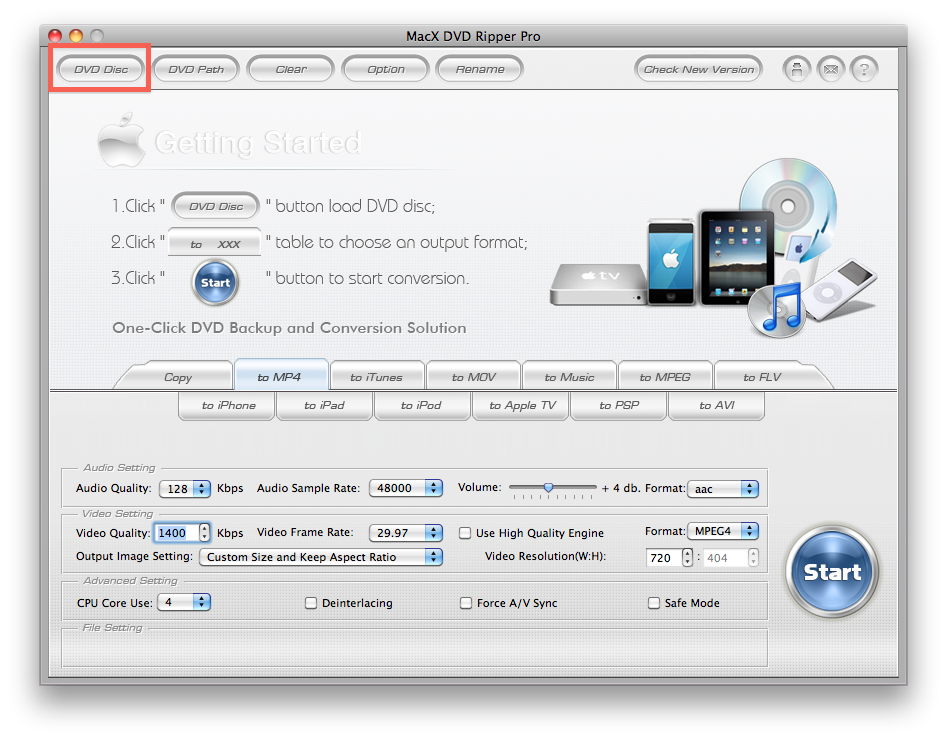Expand the Output Image Setting dropdown
947x740 pixels.
(321, 556)
